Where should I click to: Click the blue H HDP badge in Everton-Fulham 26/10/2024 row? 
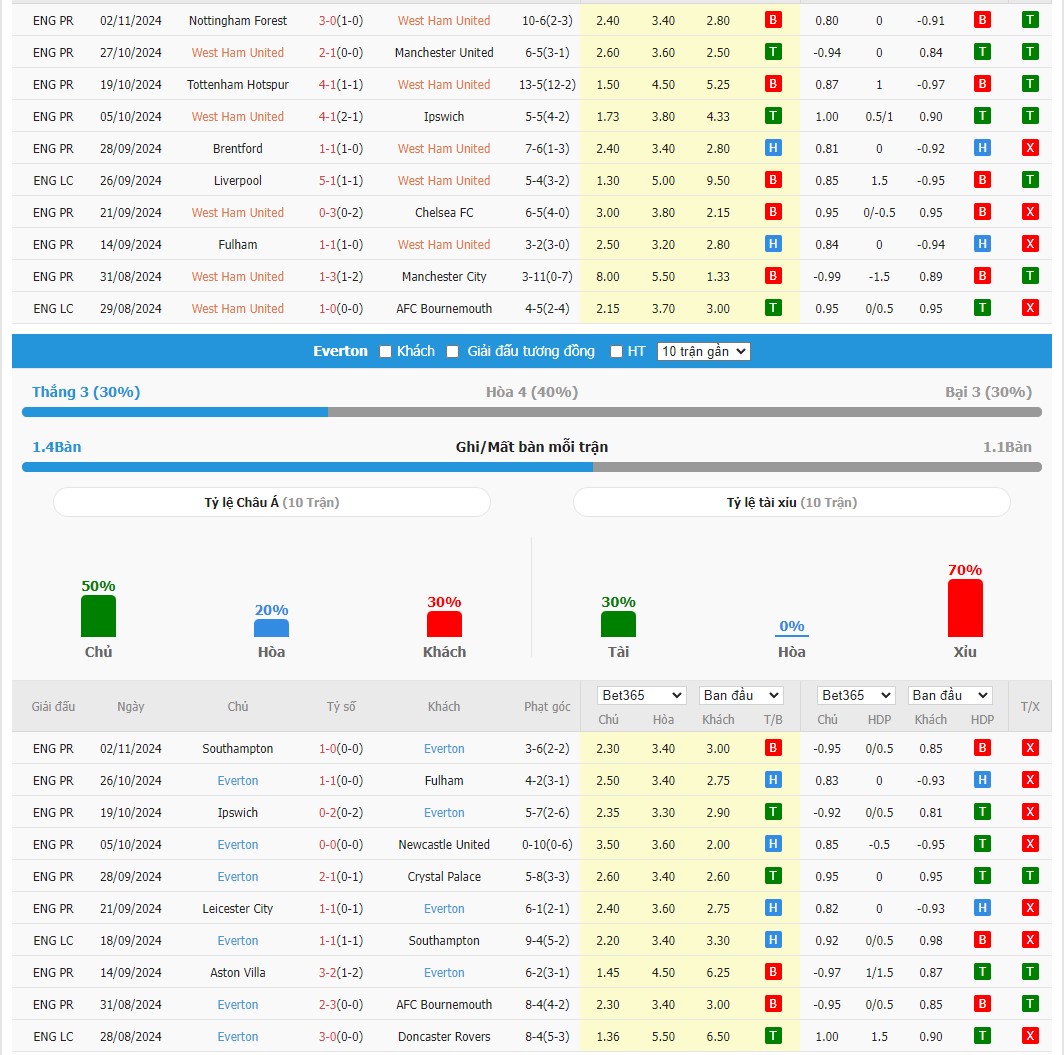982,780
